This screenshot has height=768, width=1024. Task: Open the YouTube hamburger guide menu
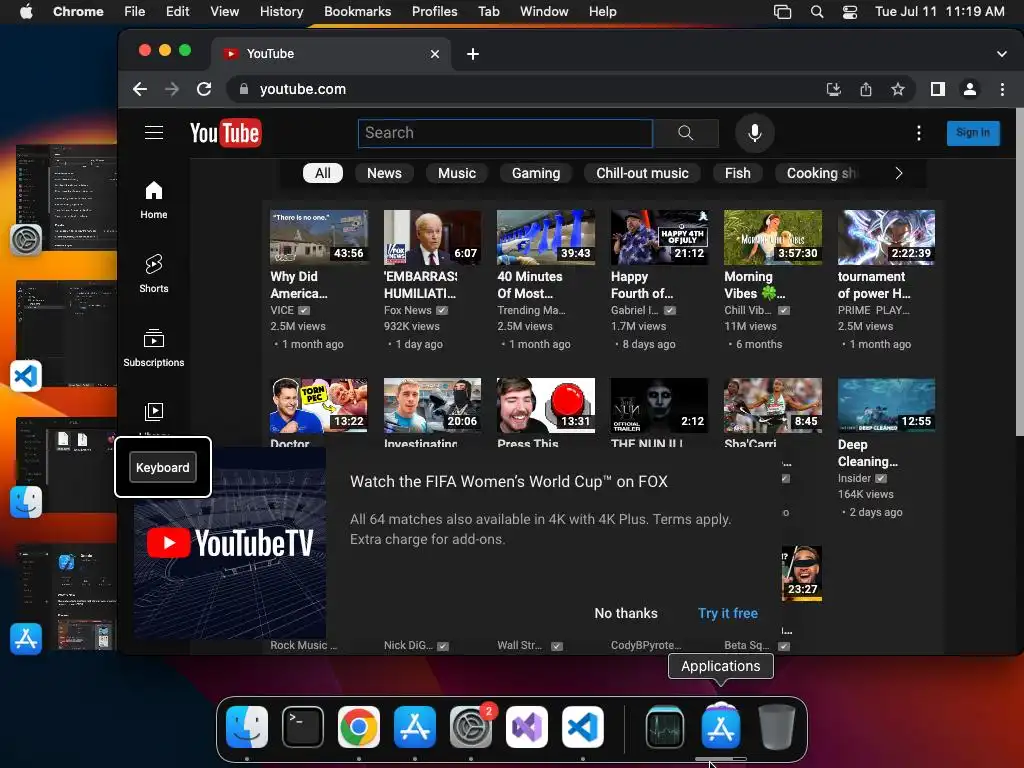153,133
